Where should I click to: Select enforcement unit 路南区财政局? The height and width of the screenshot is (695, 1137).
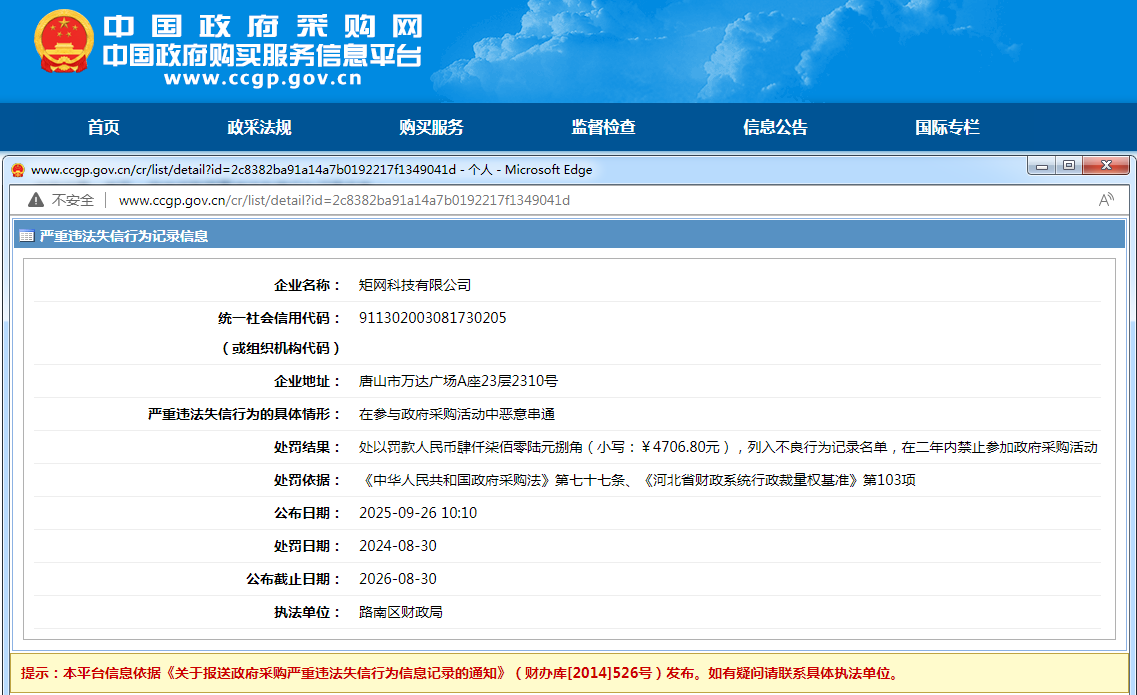400,612
